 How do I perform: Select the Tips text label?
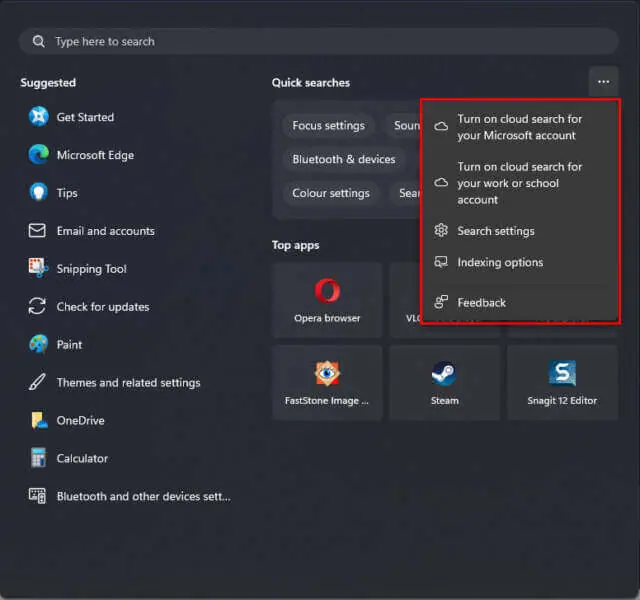(x=67, y=193)
